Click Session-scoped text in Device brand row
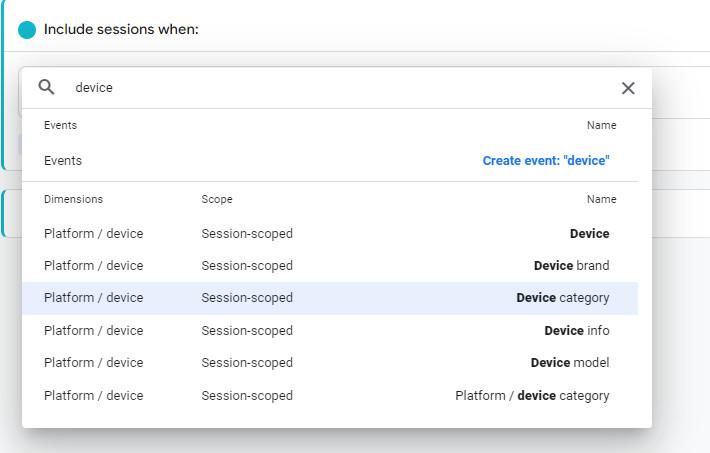 247,266
